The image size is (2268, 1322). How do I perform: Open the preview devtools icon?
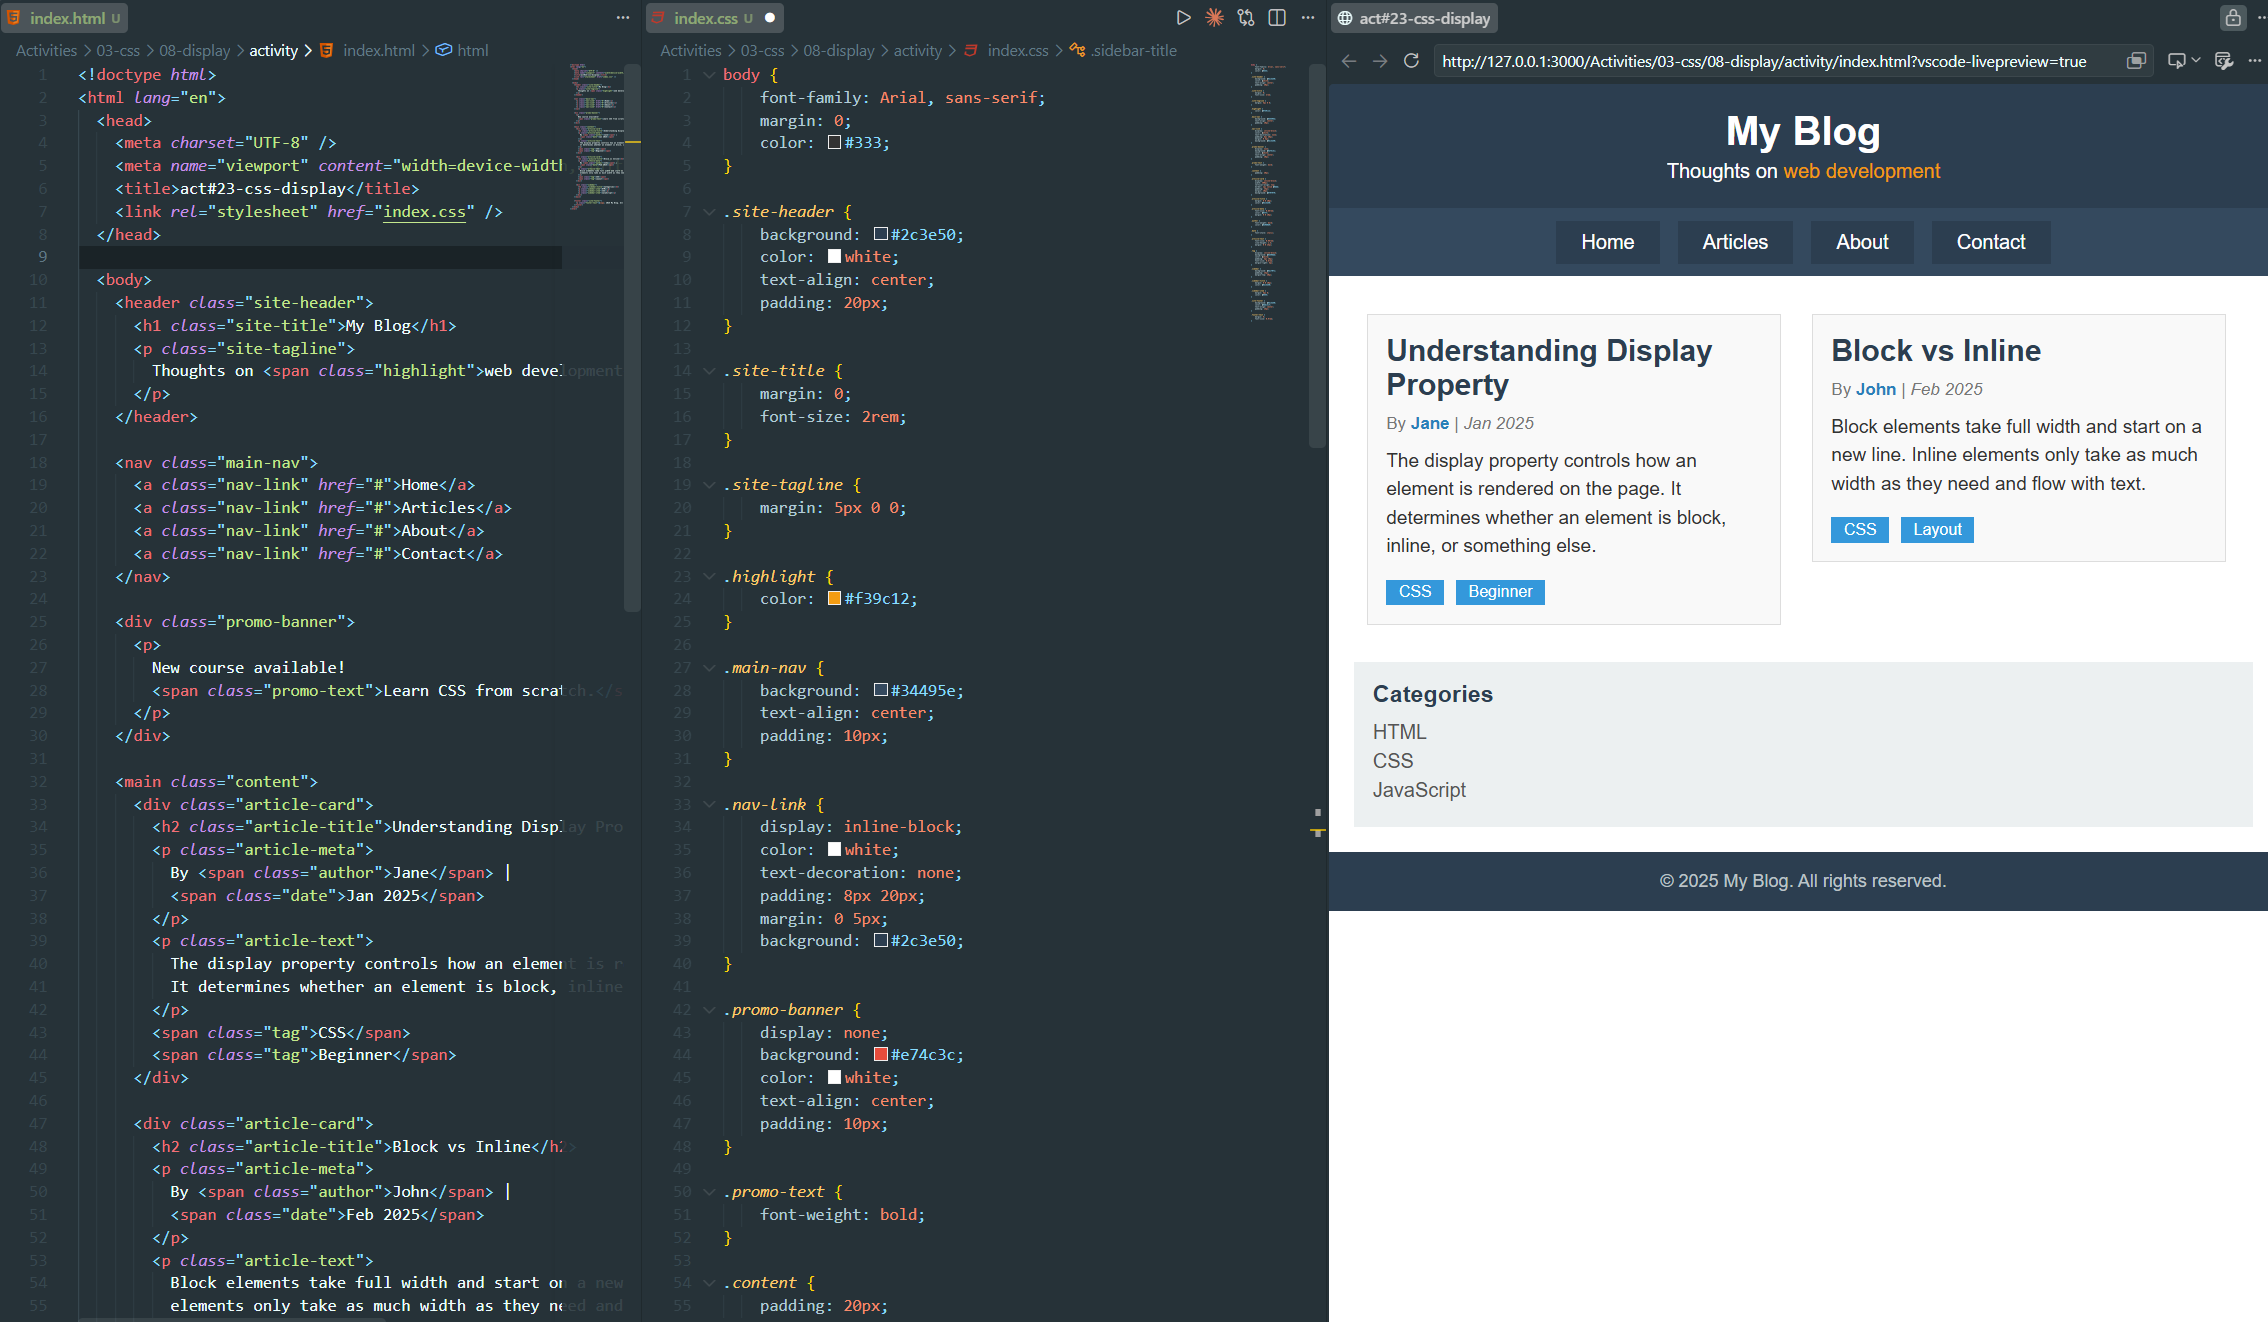[x=2224, y=61]
